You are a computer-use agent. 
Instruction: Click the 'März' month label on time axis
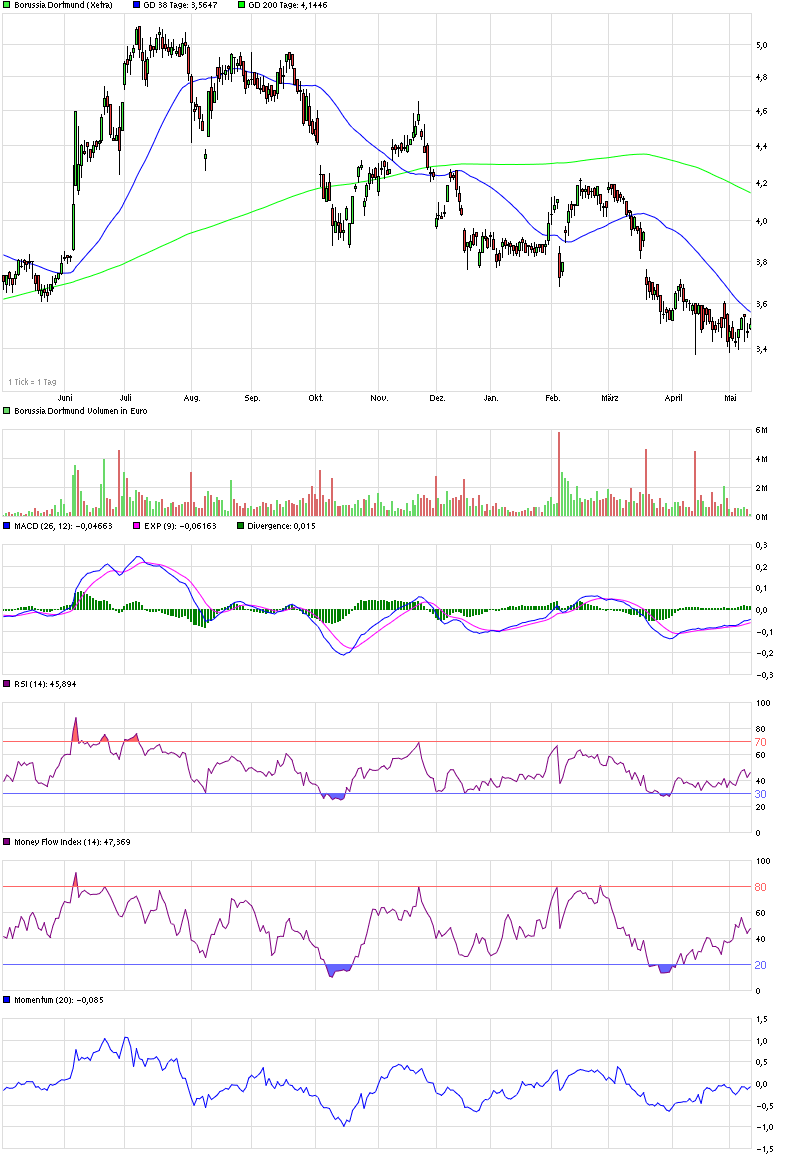[x=610, y=398]
